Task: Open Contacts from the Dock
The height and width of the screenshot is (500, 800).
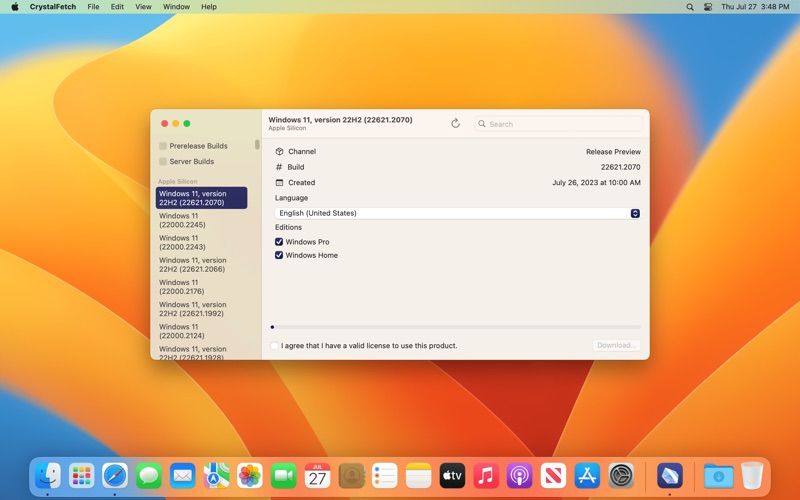Action: [x=352, y=476]
